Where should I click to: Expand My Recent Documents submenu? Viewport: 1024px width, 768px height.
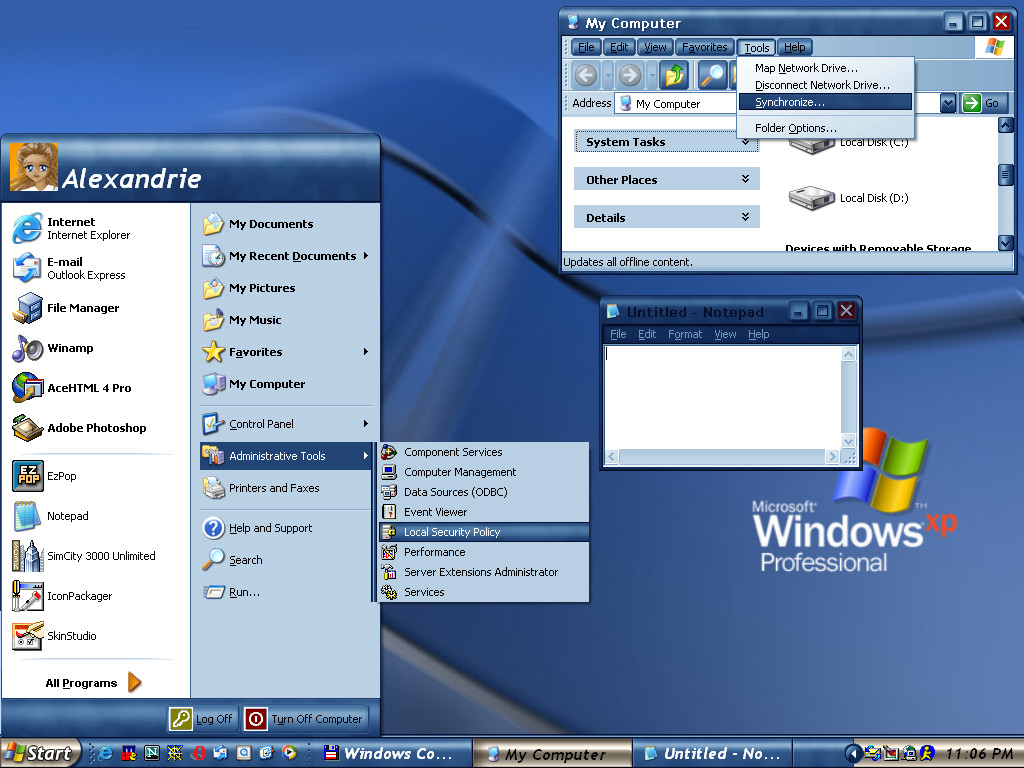click(x=366, y=256)
